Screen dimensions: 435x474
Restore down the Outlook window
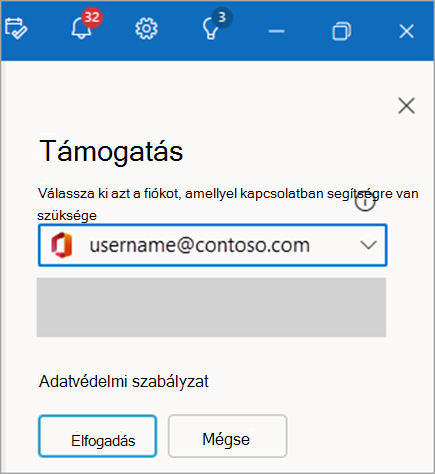(342, 31)
